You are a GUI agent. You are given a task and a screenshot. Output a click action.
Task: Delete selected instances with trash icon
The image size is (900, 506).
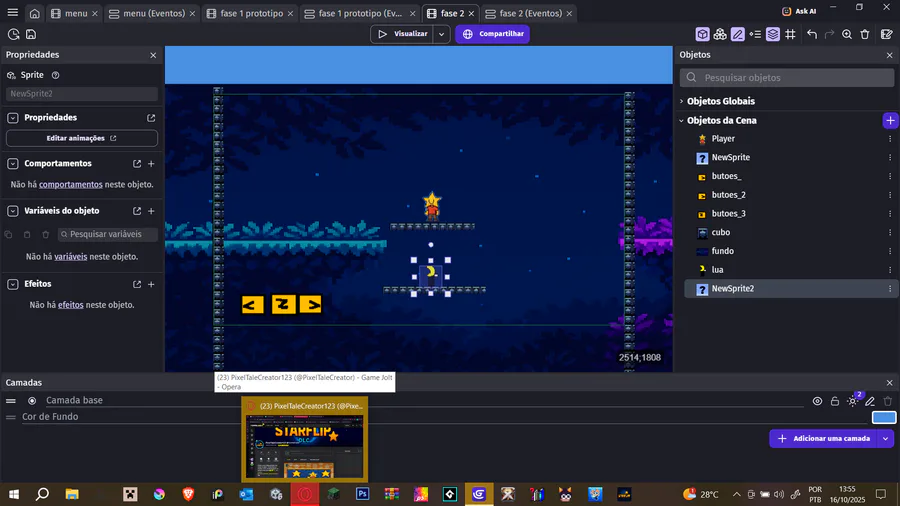[865, 34]
